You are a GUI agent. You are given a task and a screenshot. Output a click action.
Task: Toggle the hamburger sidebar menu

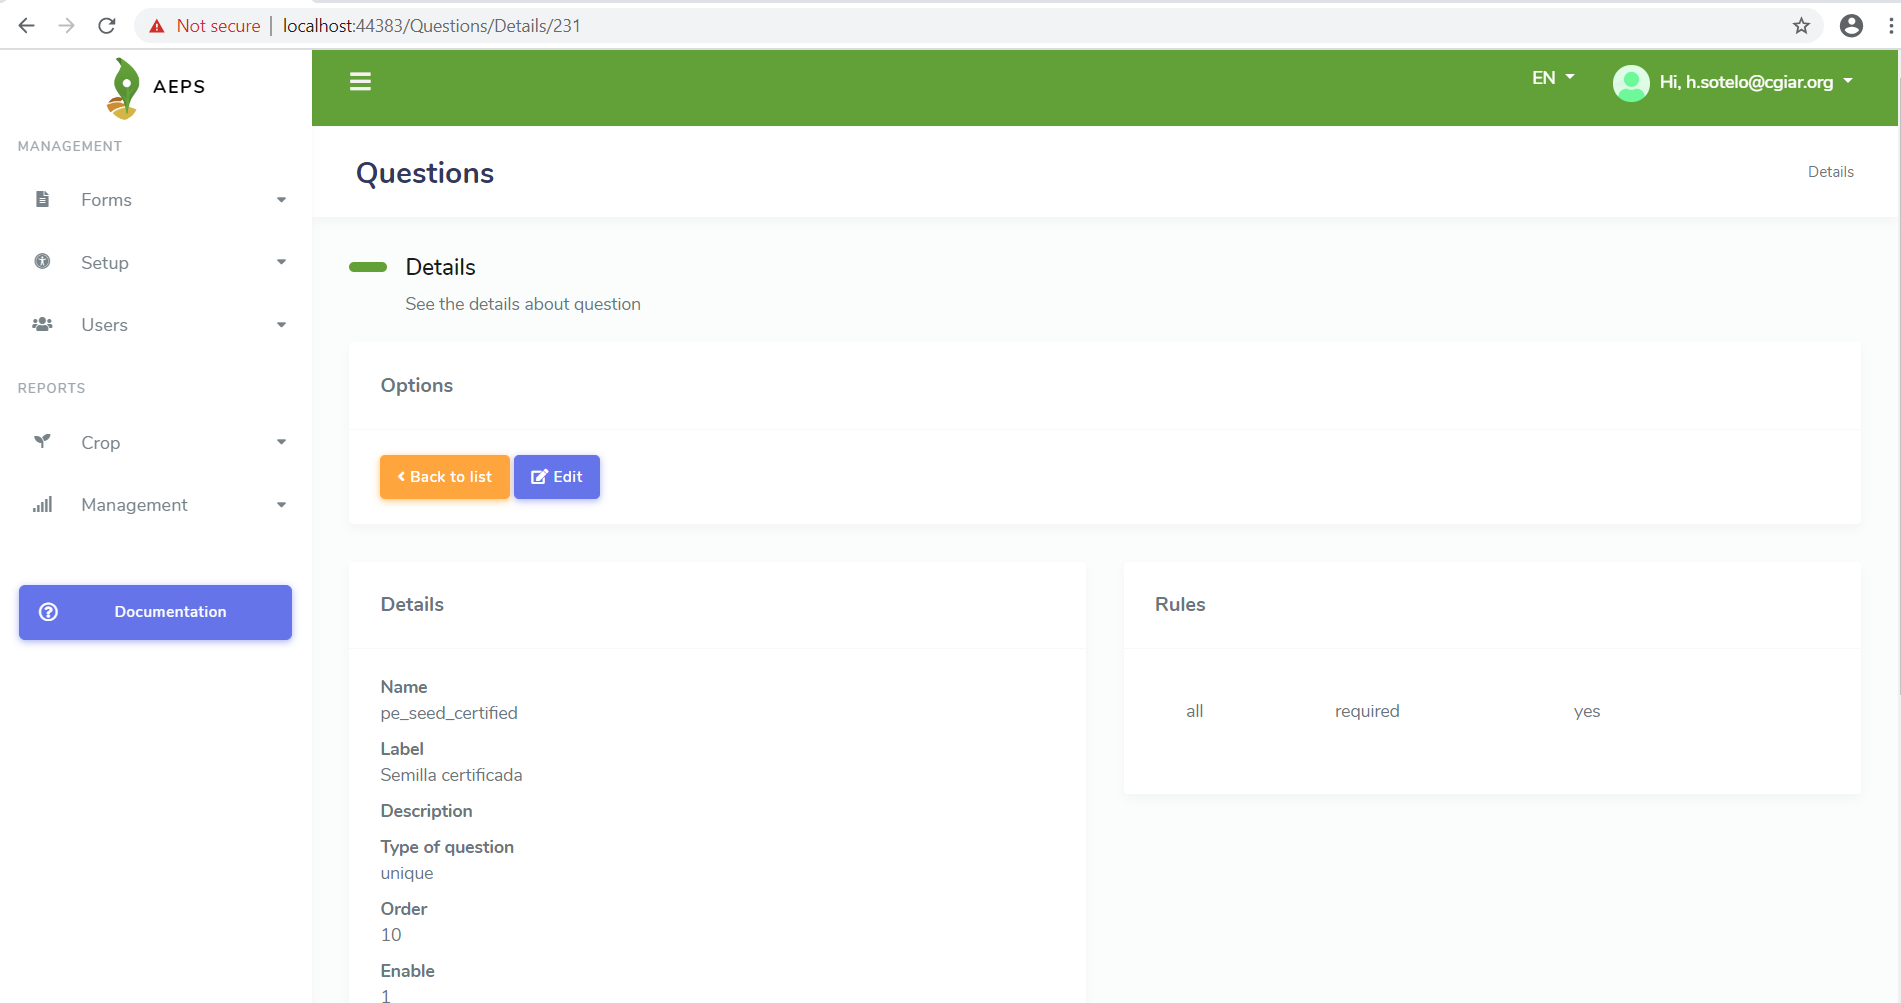360,82
